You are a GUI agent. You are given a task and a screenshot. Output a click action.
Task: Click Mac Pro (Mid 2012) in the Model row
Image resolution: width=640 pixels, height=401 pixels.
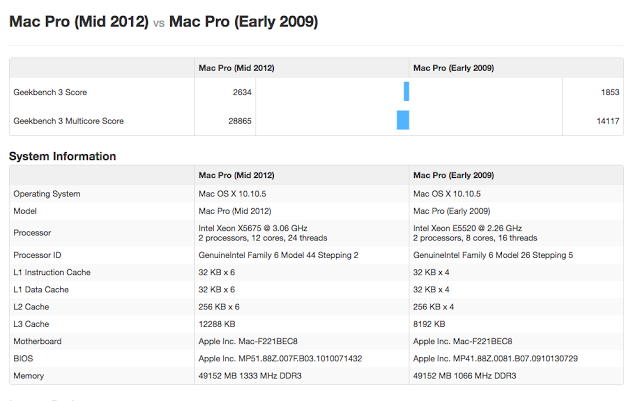click(235, 211)
